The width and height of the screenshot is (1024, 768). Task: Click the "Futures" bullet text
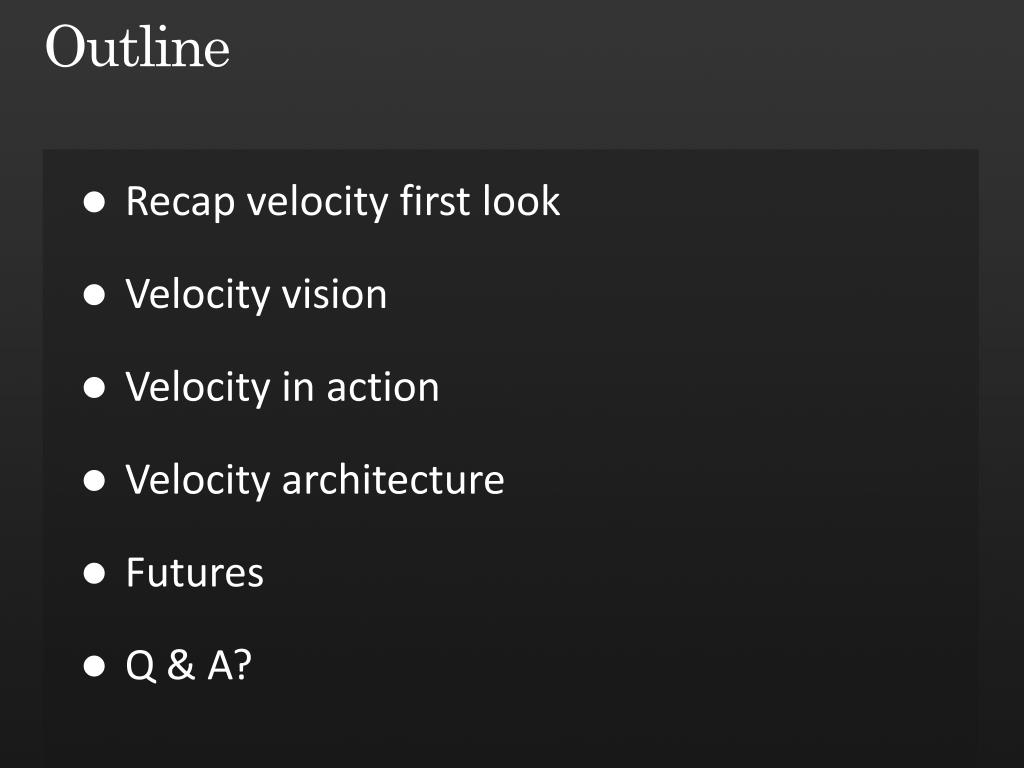pos(195,573)
